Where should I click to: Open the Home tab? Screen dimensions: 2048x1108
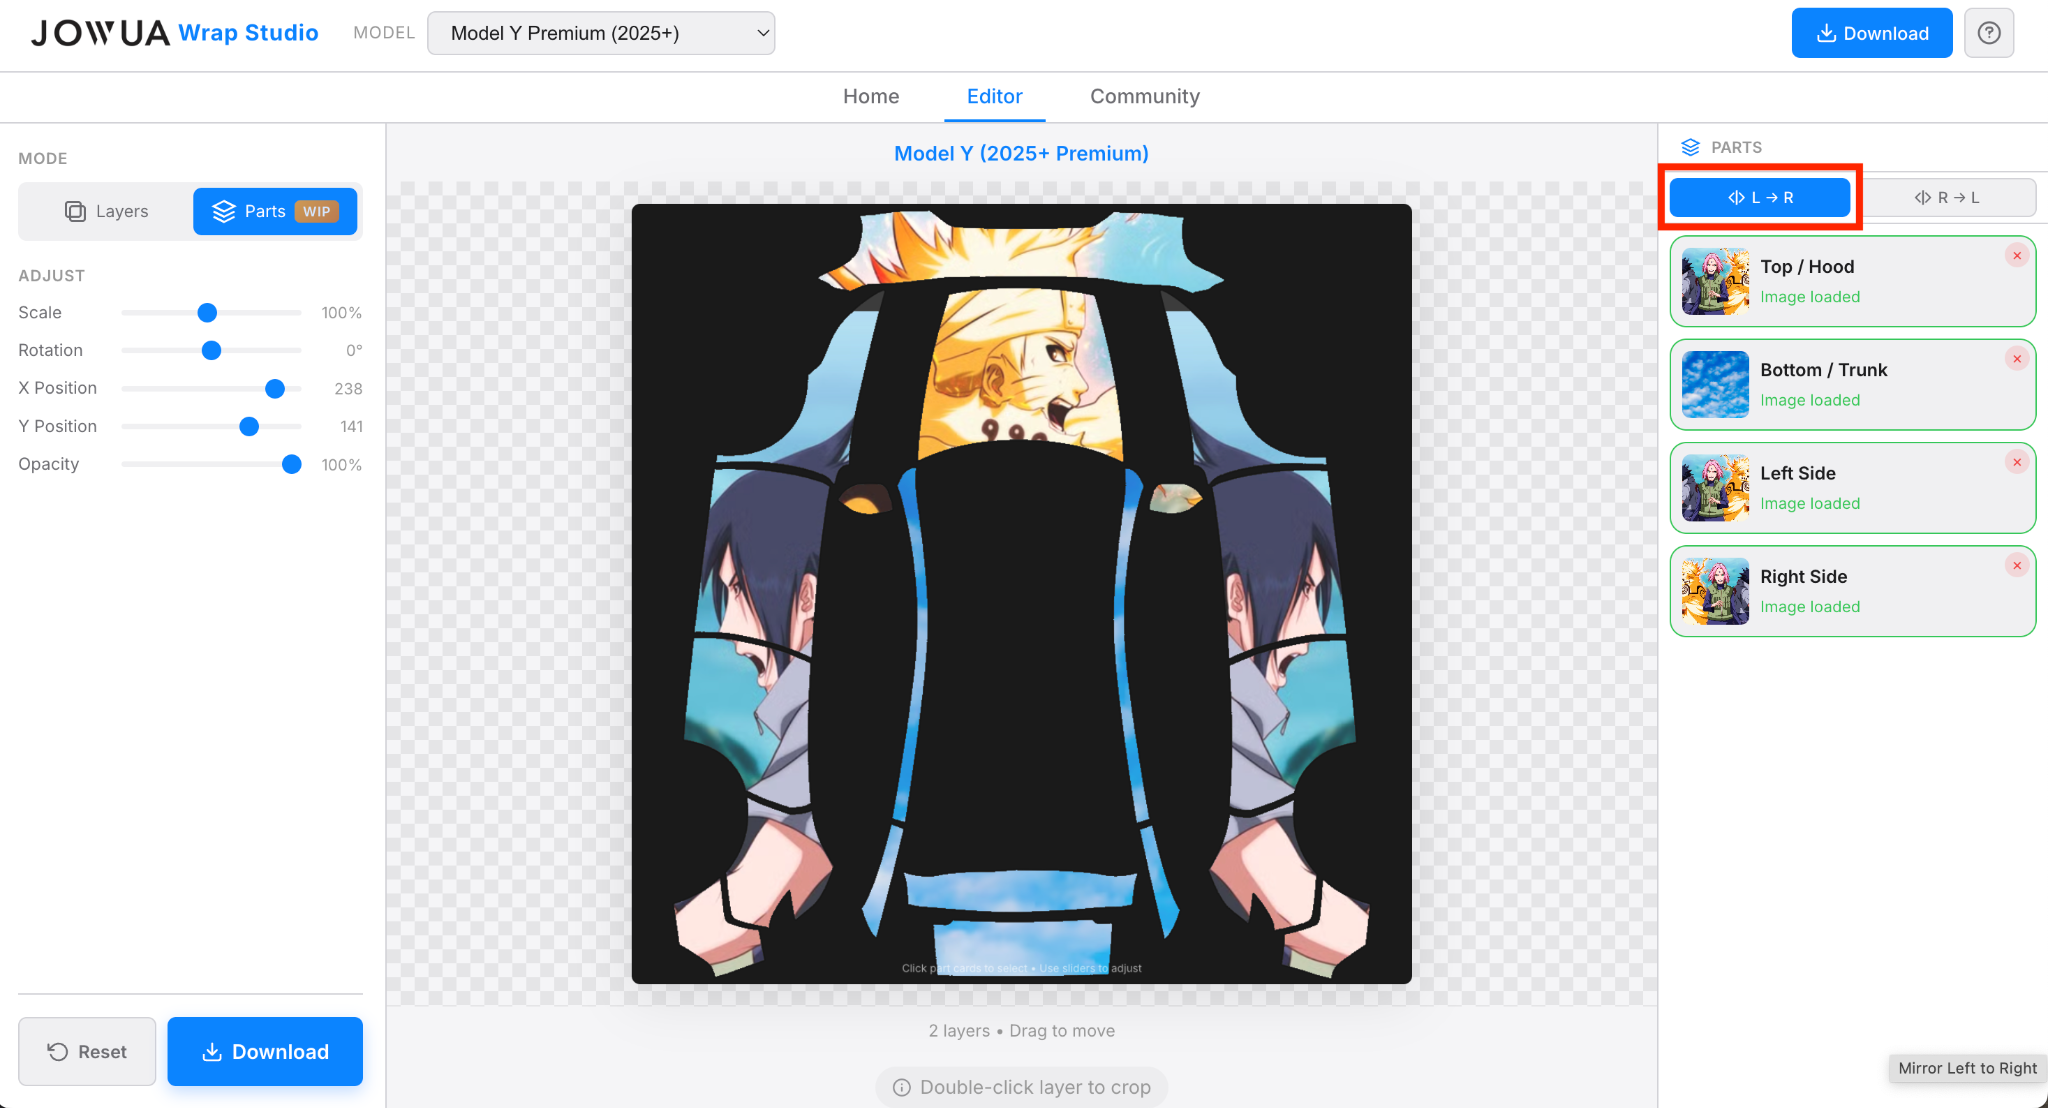(x=871, y=97)
